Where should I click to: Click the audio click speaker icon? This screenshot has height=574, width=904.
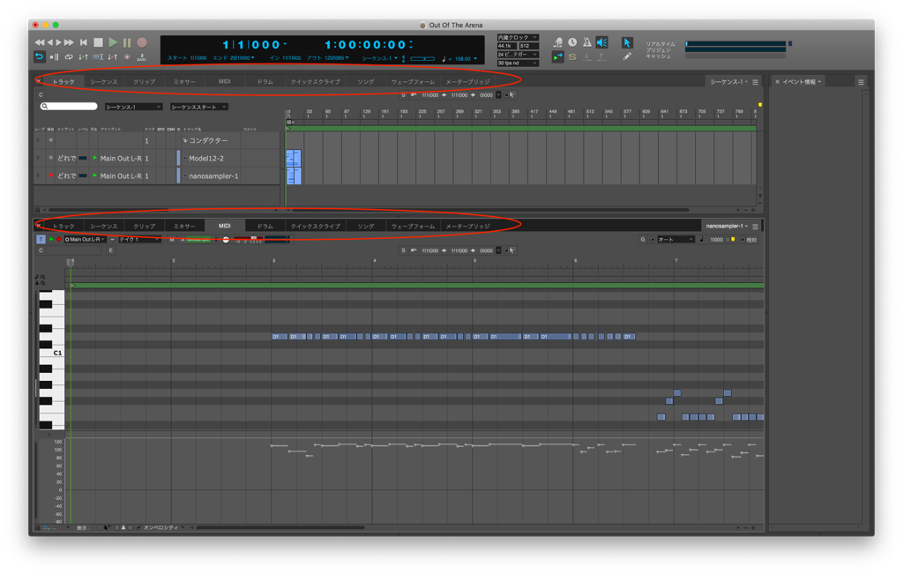[x=601, y=42]
